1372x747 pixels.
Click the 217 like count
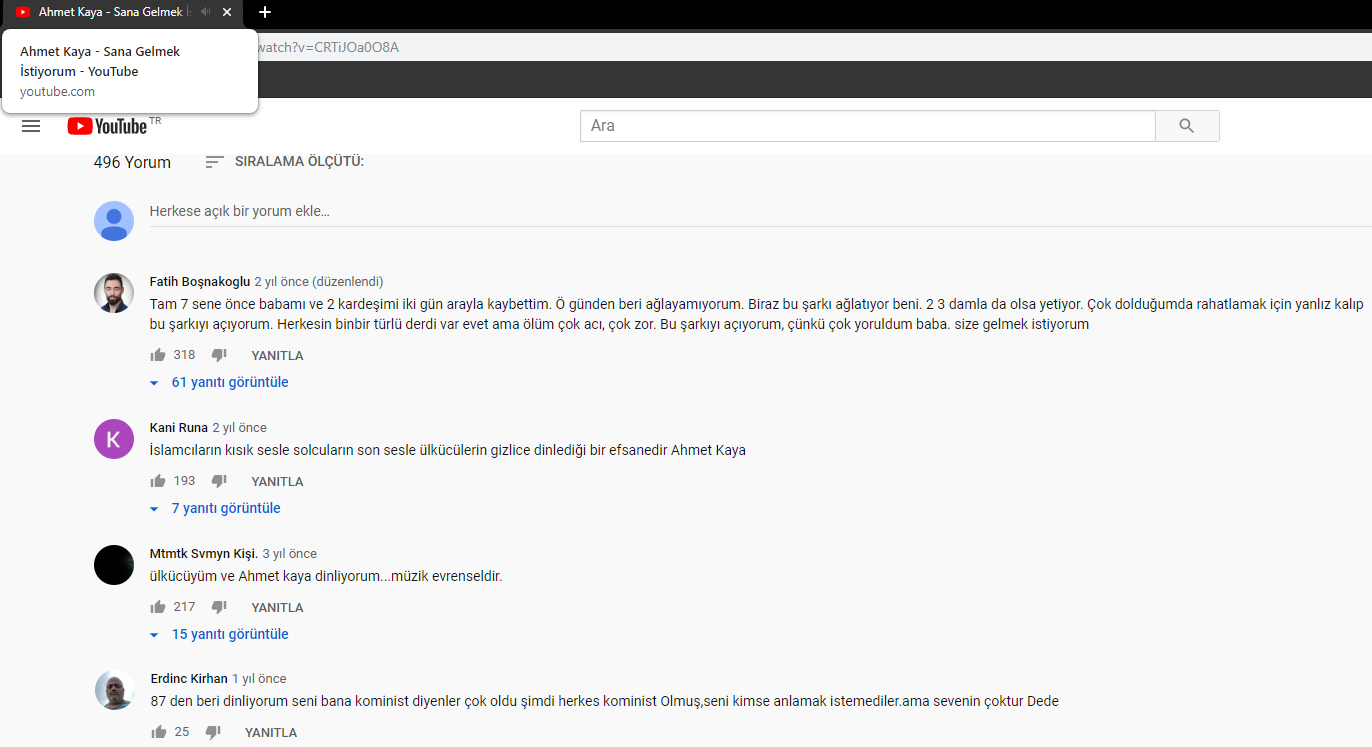184,607
